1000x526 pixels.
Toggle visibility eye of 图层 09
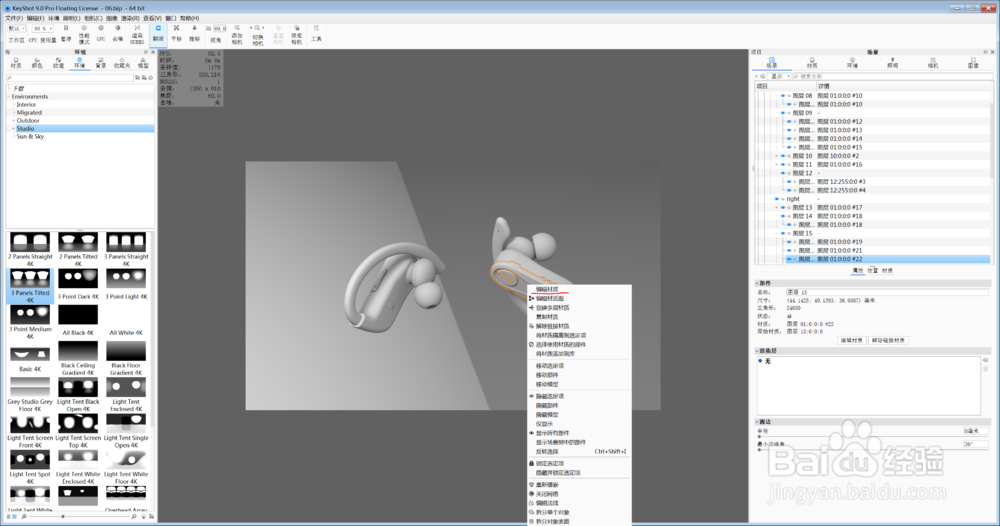point(783,113)
